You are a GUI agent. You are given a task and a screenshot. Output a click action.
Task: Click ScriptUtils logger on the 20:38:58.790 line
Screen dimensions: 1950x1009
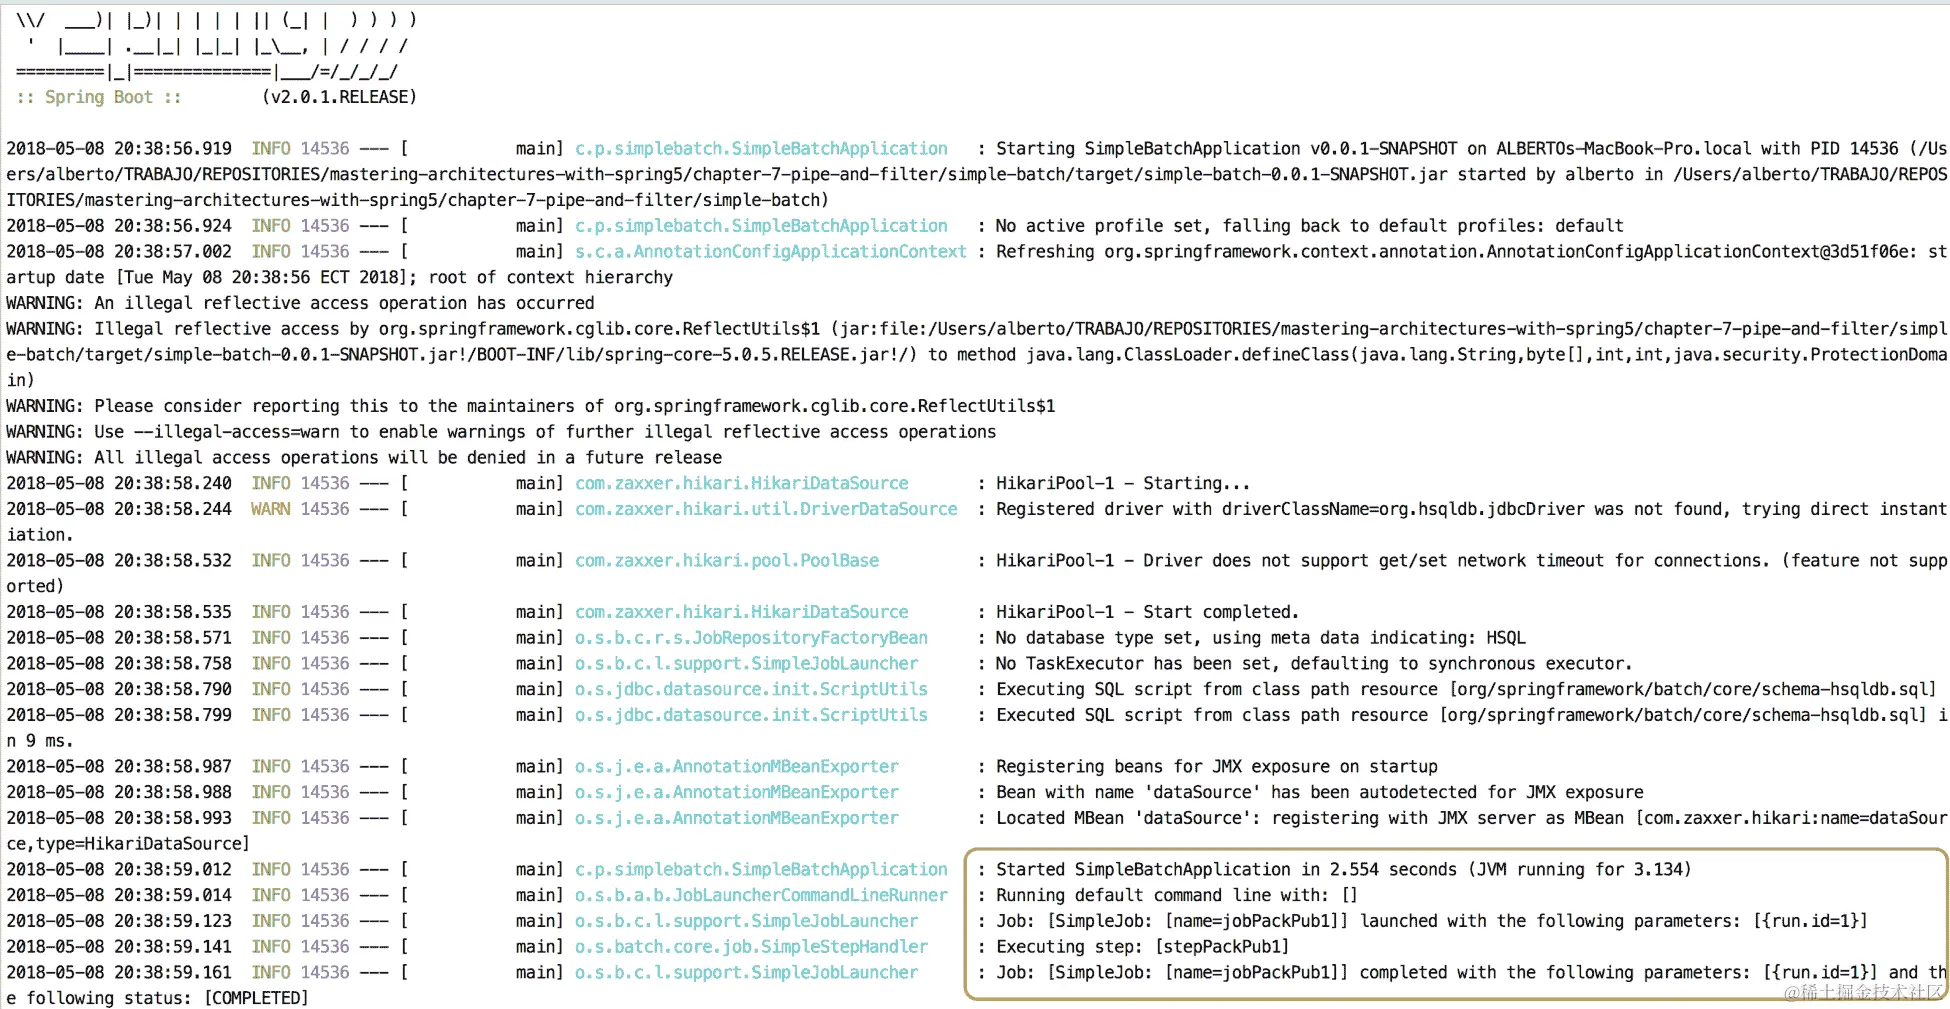pyautogui.click(x=751, y=690)
